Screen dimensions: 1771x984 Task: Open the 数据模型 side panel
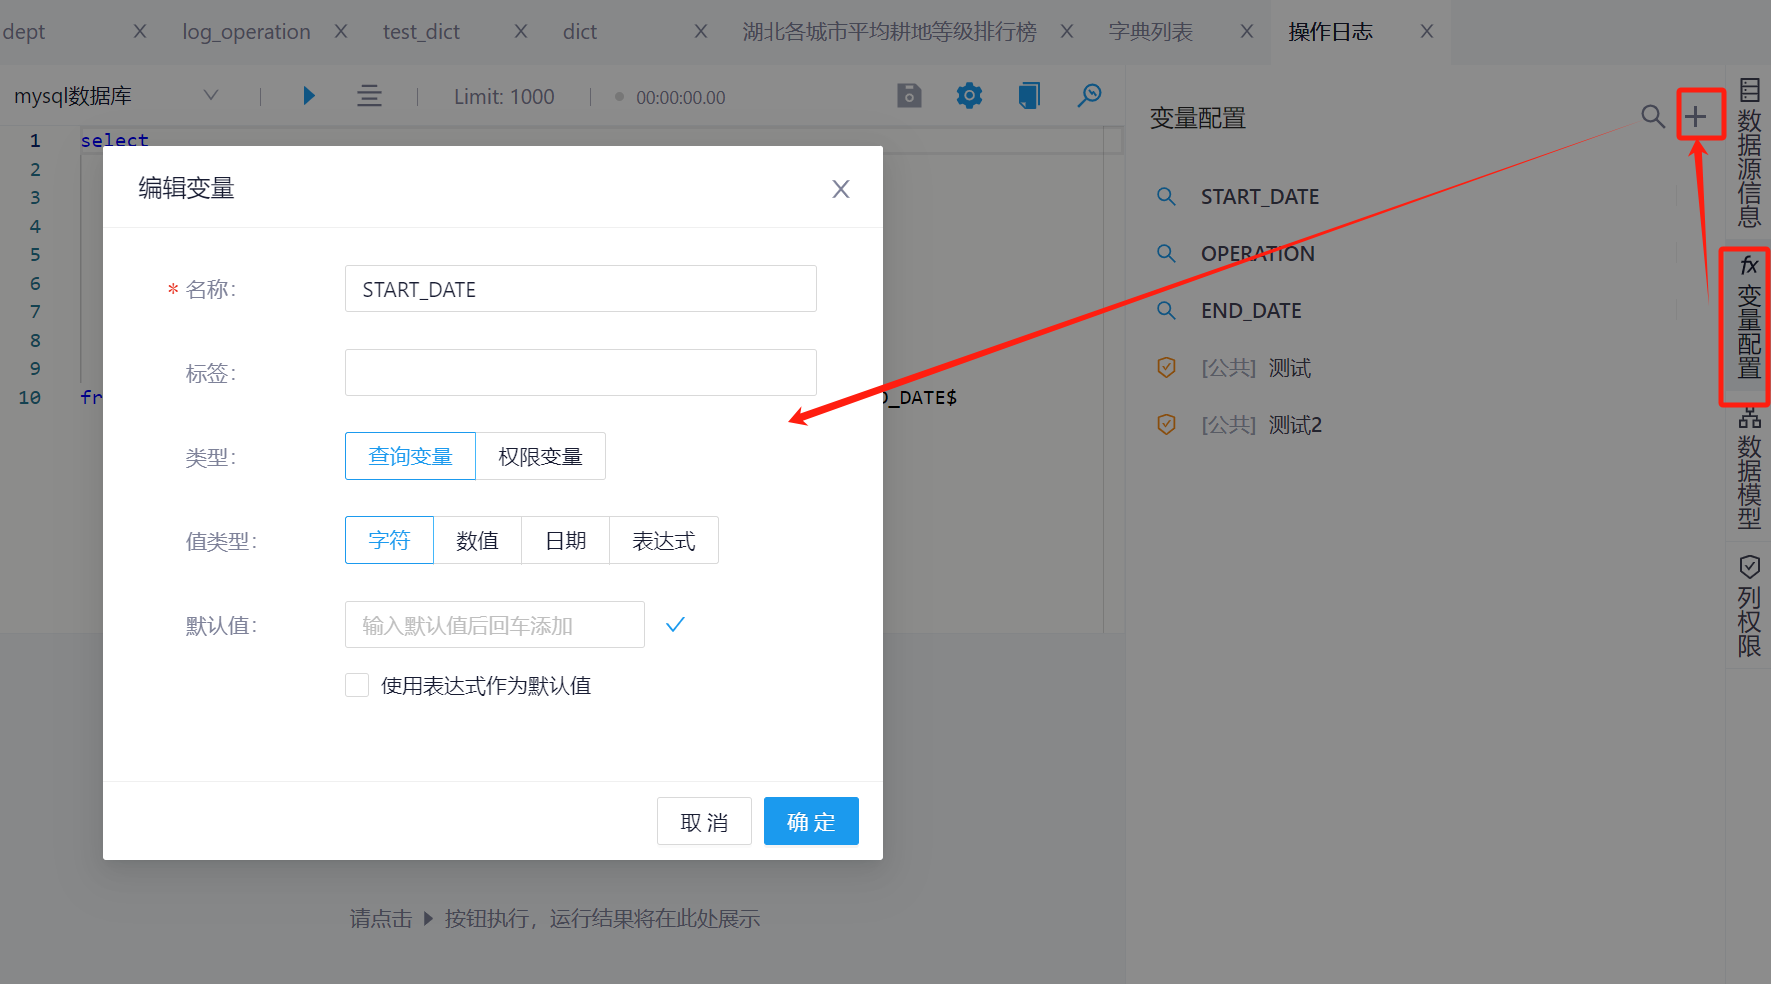pyautogui.click(x=1749, y=467)
